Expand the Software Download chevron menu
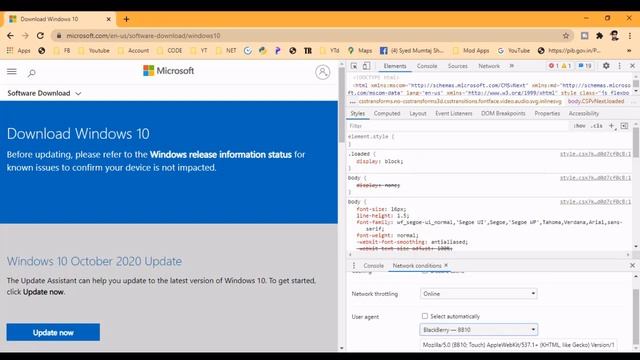Screen dimensions: 640x360 [78, 93]
